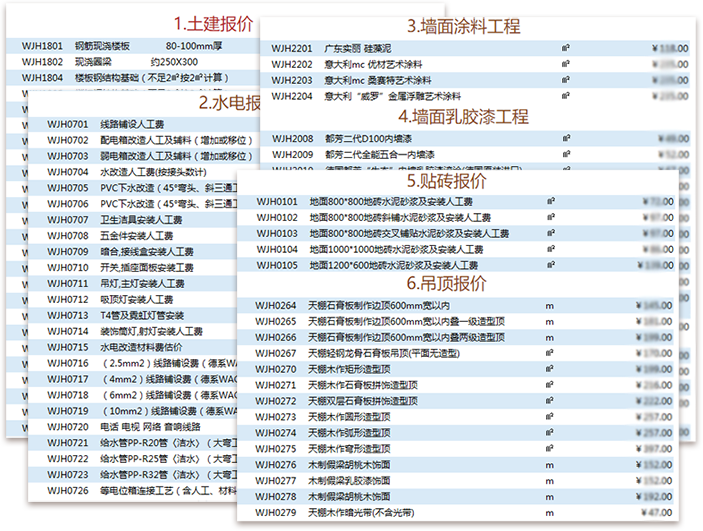Select the code cell "WJH0702"
703x531 pixels.
[x=68, y=140]
